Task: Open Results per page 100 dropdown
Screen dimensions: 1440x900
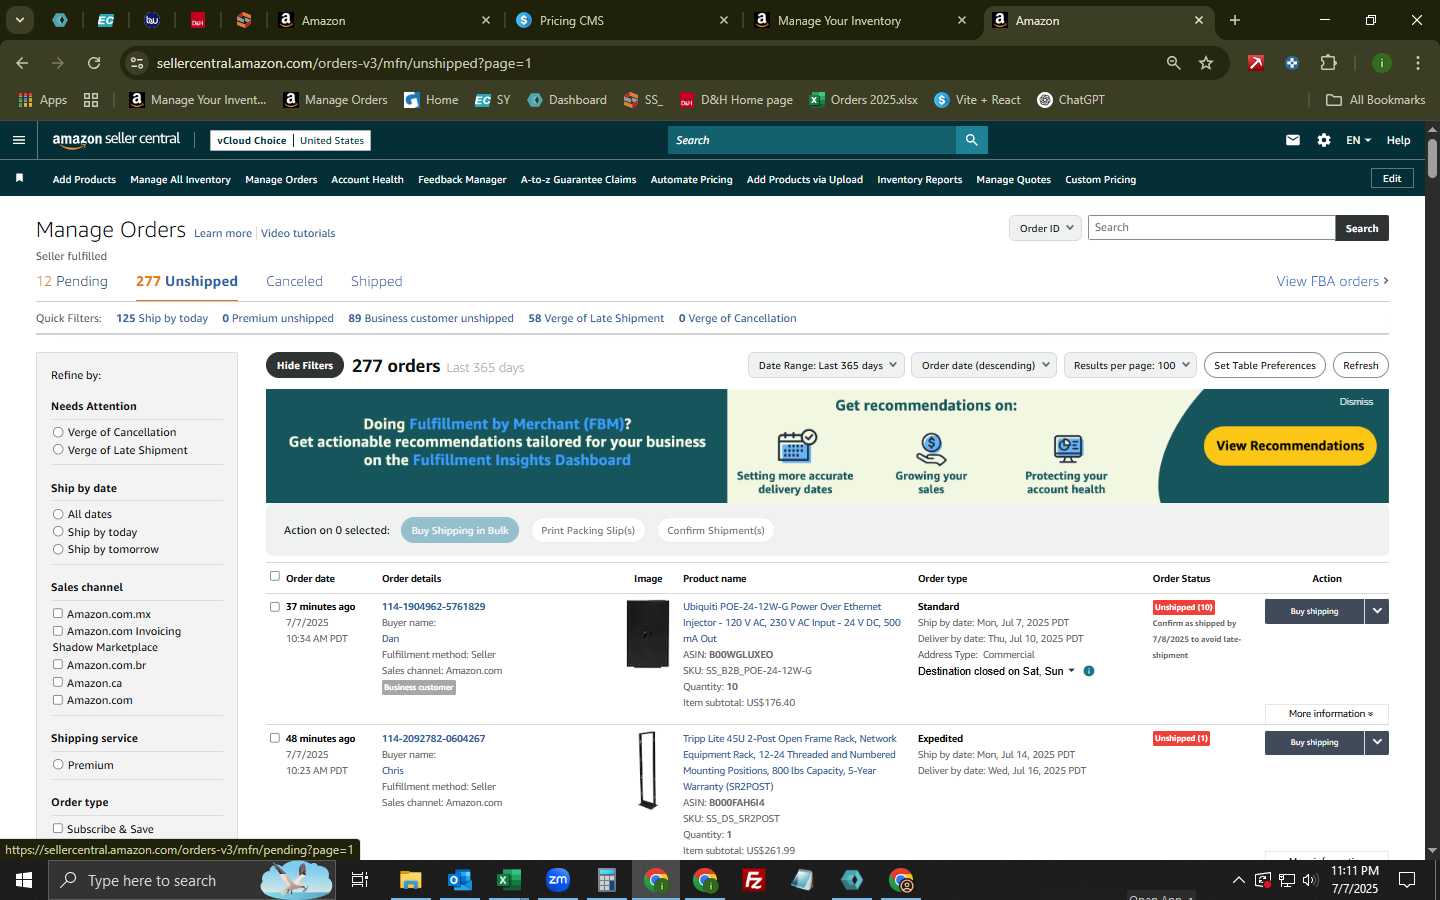Action: point(1131,365)
